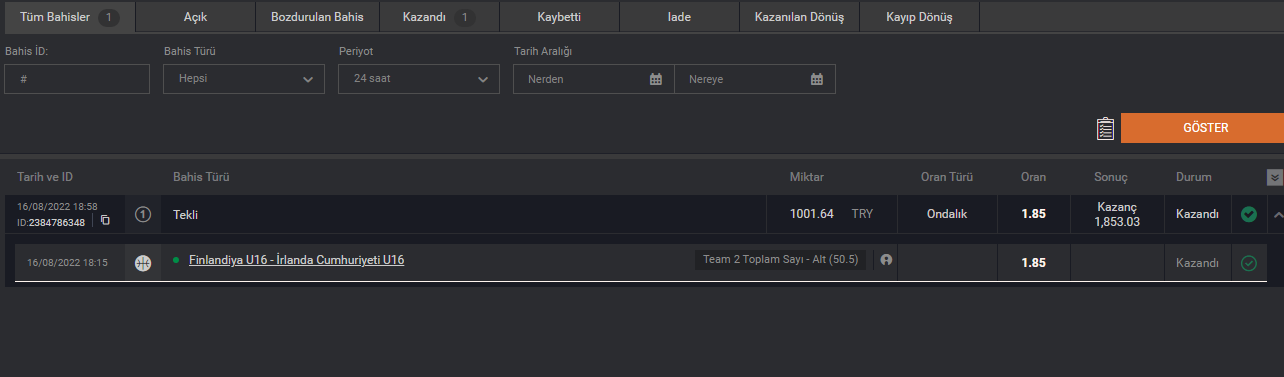
Task: Click the circled 1 bet count icon
Action: pyautogui.click(x=143, y=214)
